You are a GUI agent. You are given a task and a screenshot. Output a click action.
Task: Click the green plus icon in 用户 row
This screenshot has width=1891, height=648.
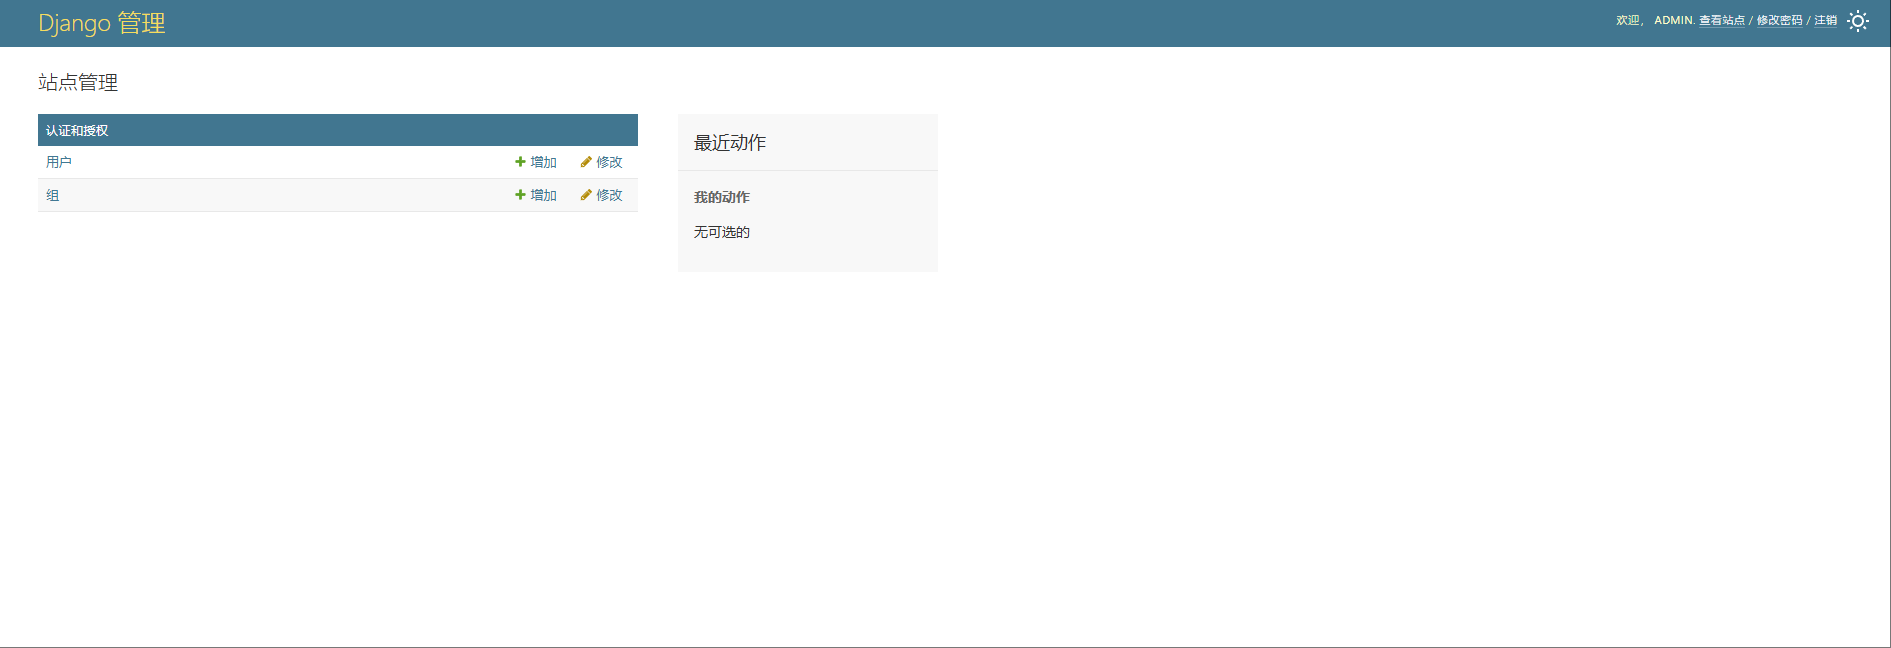click(520, 162)
